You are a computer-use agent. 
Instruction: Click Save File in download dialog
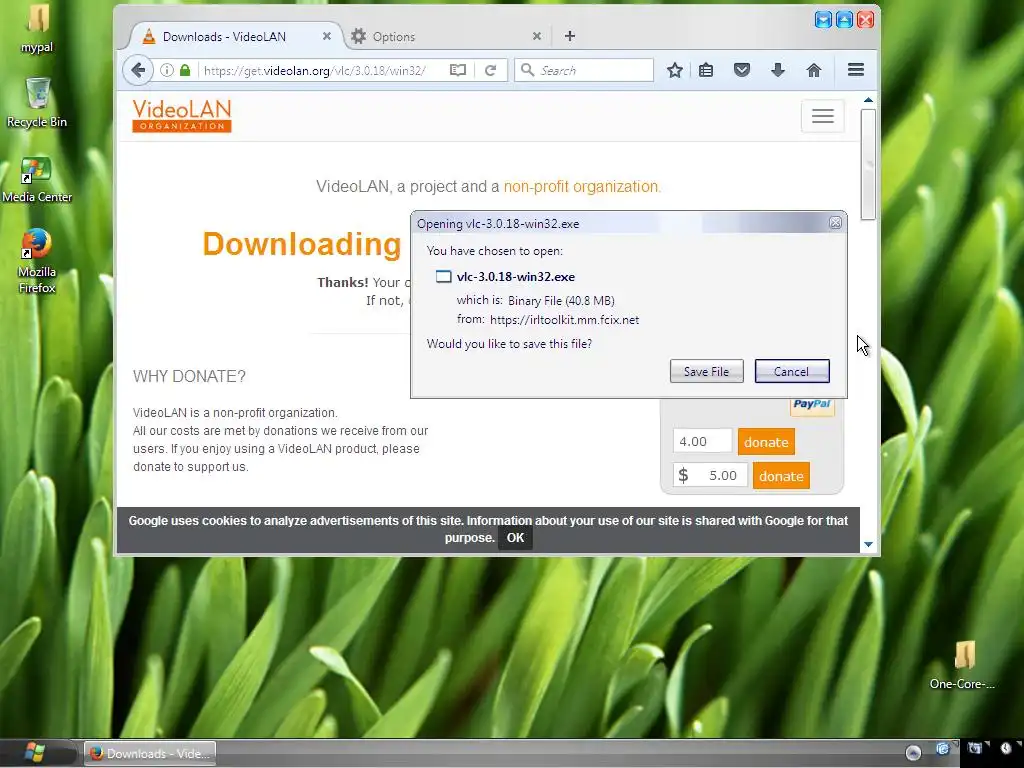point(707,371)
